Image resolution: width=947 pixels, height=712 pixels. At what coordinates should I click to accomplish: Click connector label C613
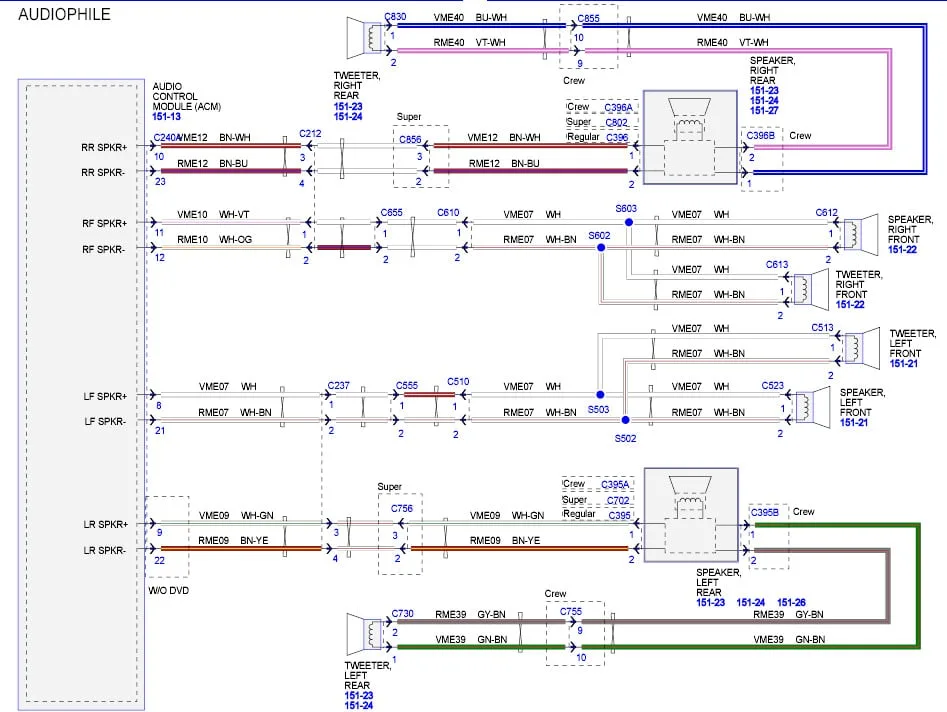click(x=777, y=265)
